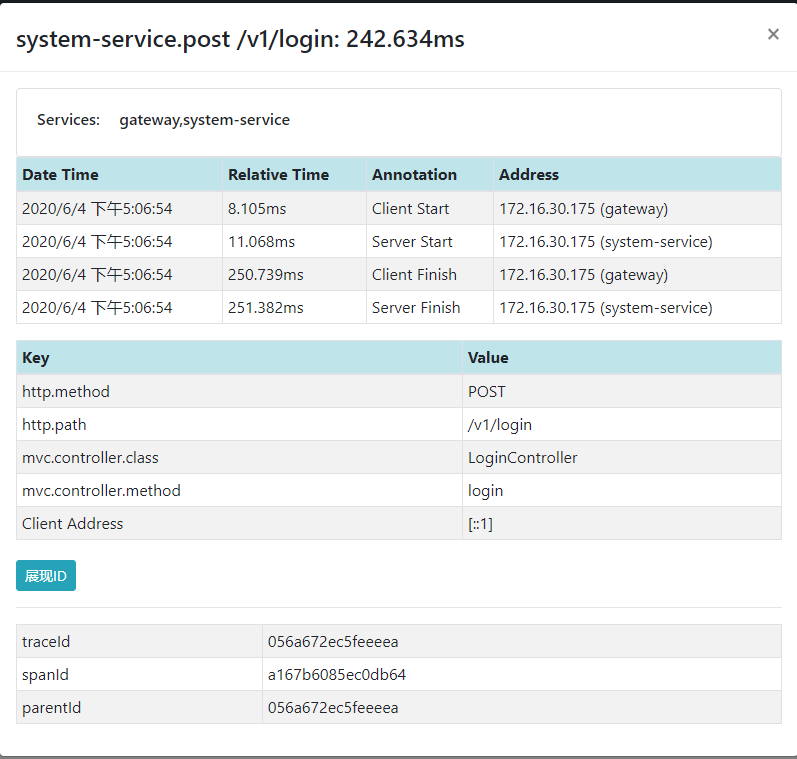Select the Server Start annotation cell
The height and width of the screenshot is (759, 797).
pyautogui.click(x=412, y=242)
